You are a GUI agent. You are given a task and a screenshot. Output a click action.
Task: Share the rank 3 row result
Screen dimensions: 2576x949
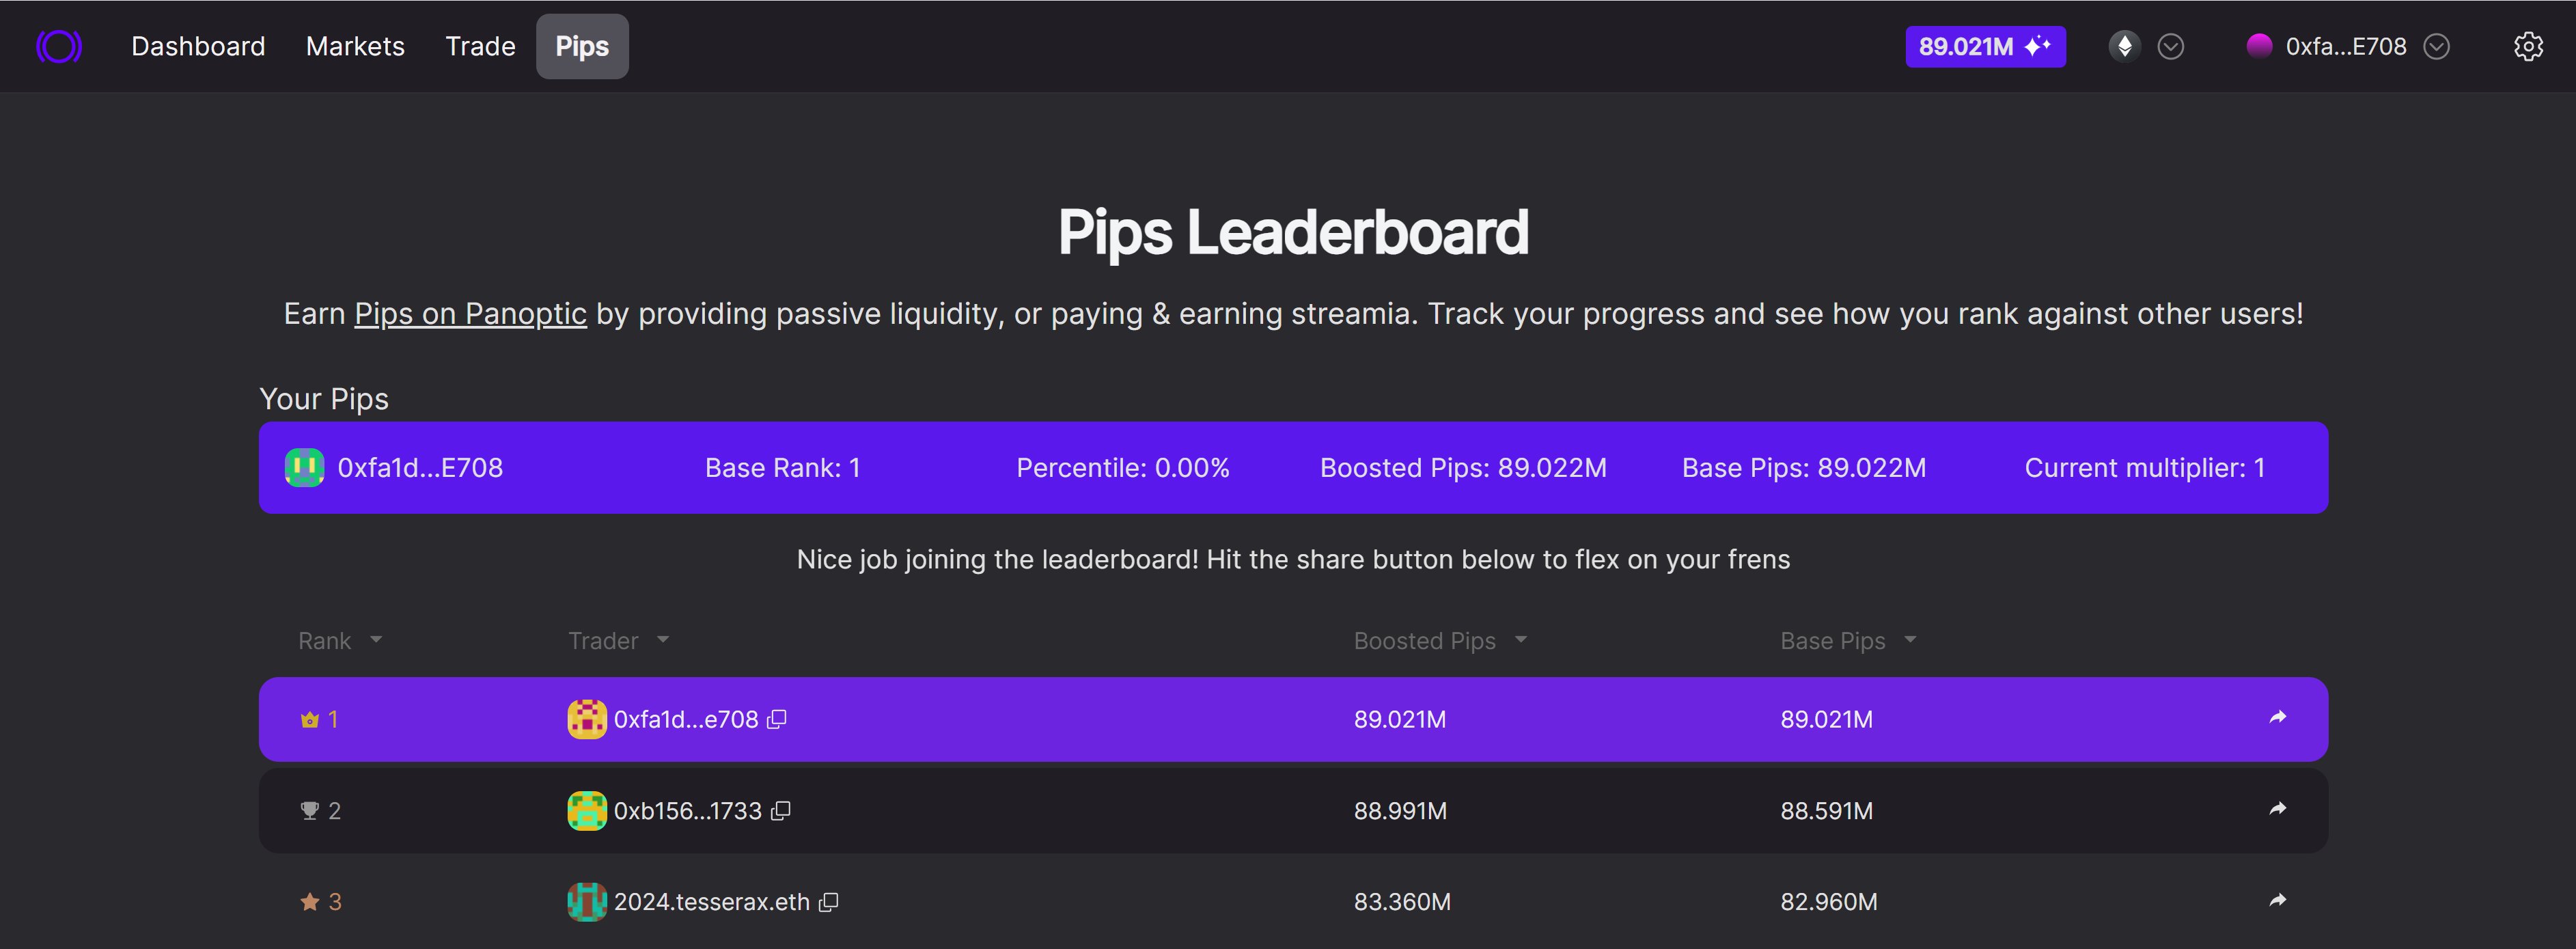[2278, 900]
